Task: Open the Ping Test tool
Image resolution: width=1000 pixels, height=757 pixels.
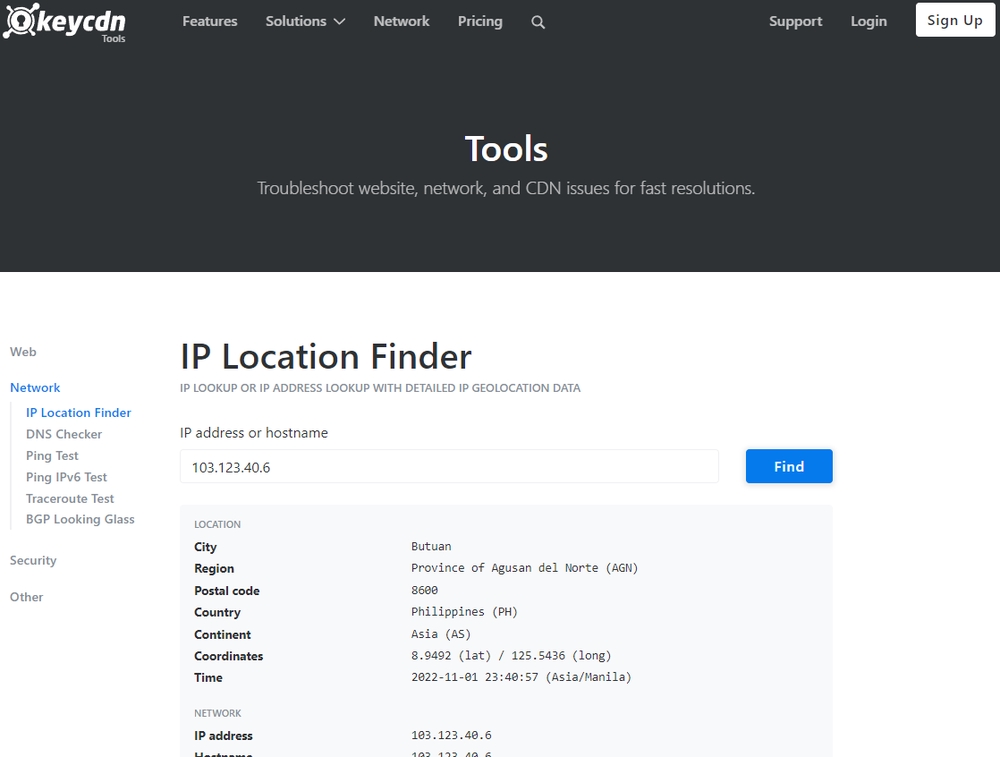Action: tap(52, 455)
